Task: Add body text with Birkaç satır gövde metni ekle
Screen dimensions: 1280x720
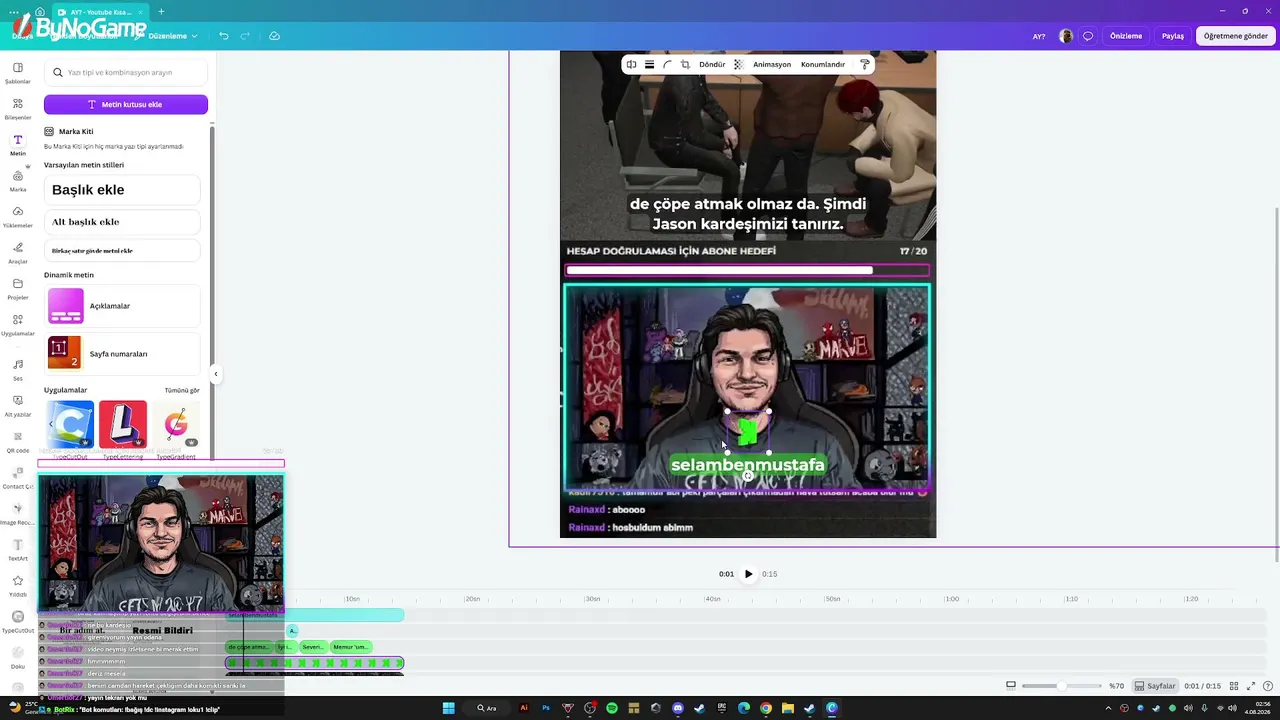Action: pyautogui.click(x=122, y=250)
